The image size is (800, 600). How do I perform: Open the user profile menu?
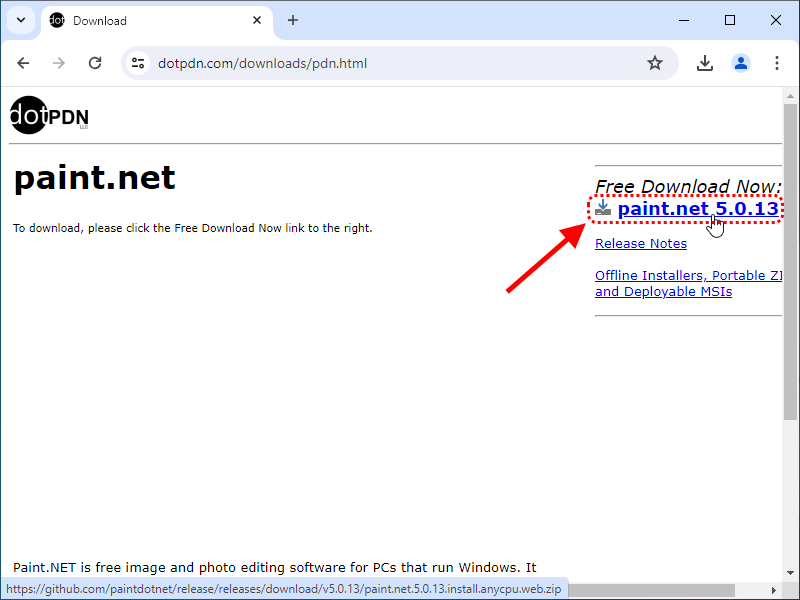tap(741, 63)
